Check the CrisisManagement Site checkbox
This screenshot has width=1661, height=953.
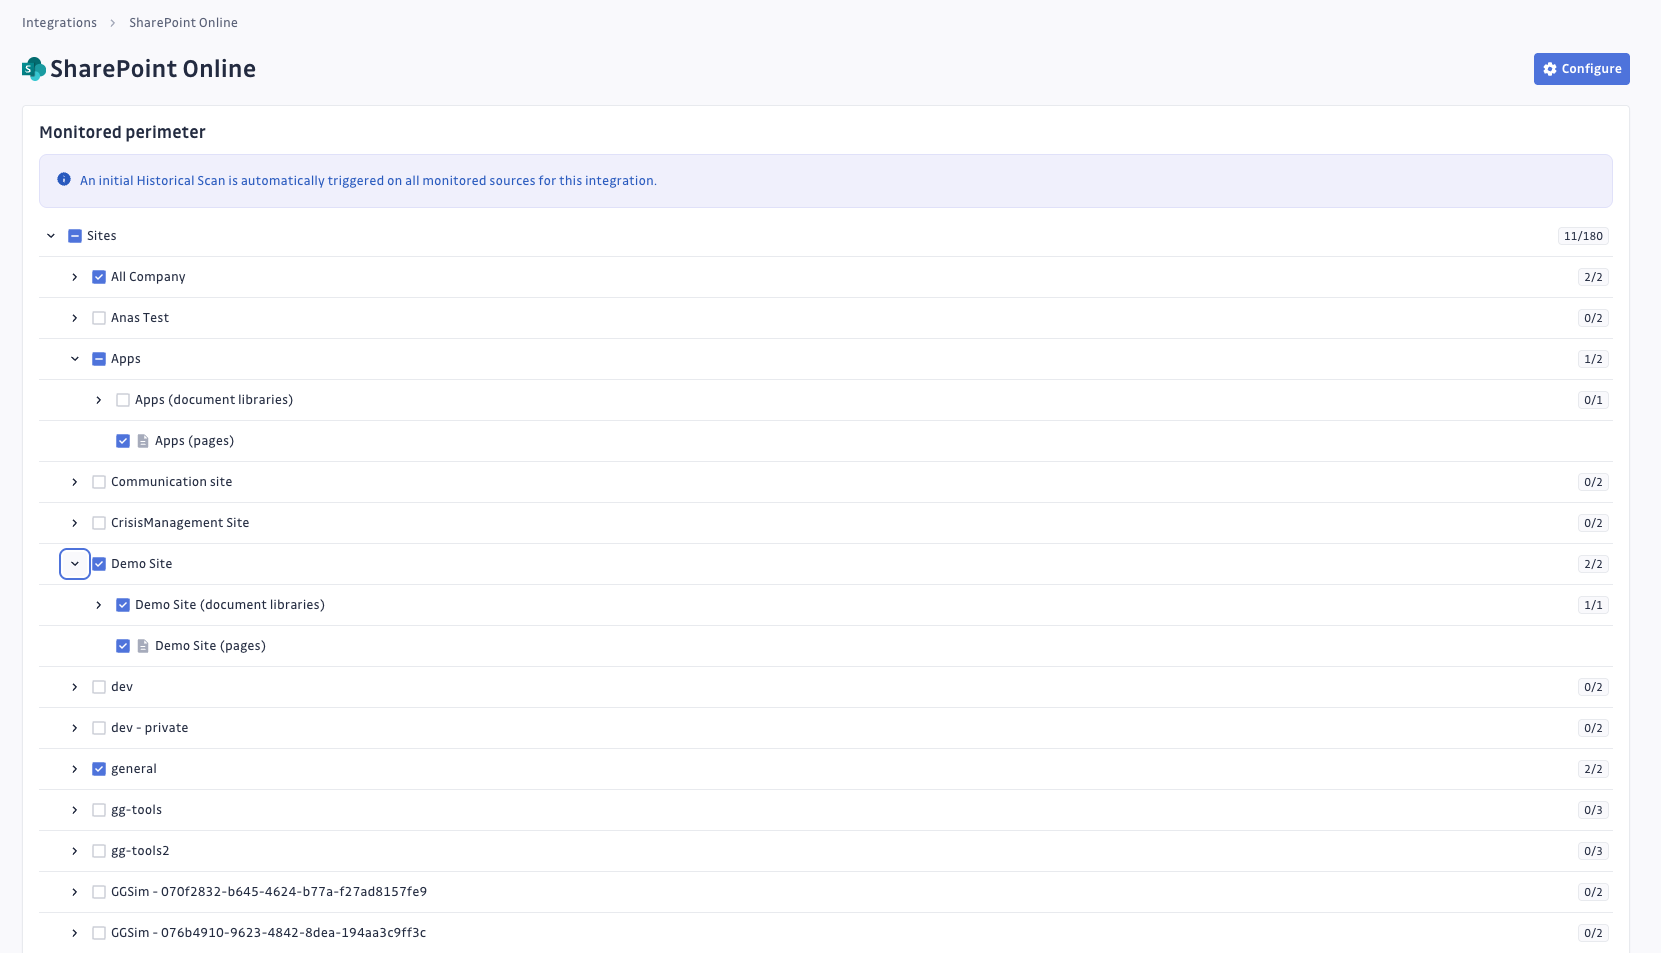(x=99, y=523)
